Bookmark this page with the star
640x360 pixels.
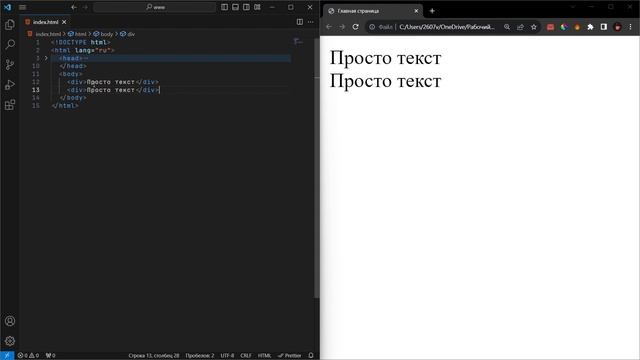(x=533, y=27)
